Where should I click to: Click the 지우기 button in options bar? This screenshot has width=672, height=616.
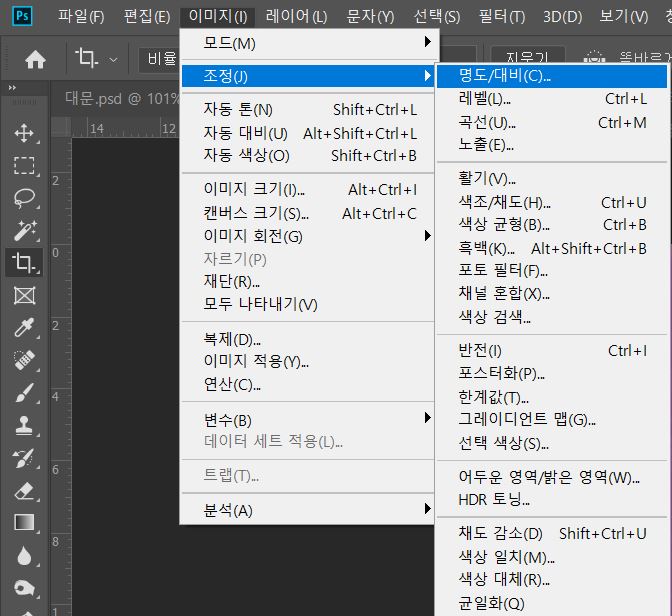pos(527,56)
